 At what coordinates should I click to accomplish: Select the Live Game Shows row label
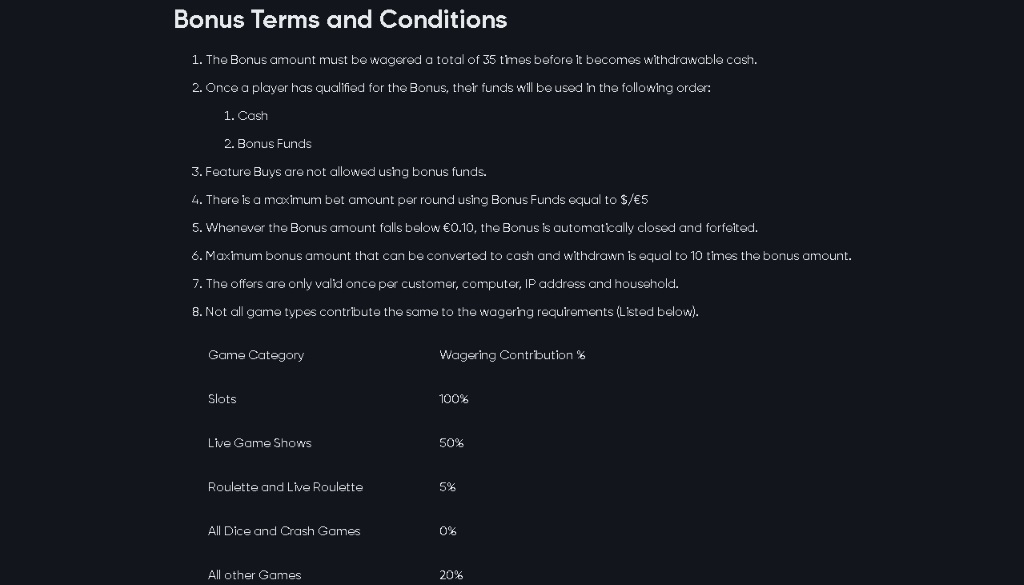click(x=260, y=443)
